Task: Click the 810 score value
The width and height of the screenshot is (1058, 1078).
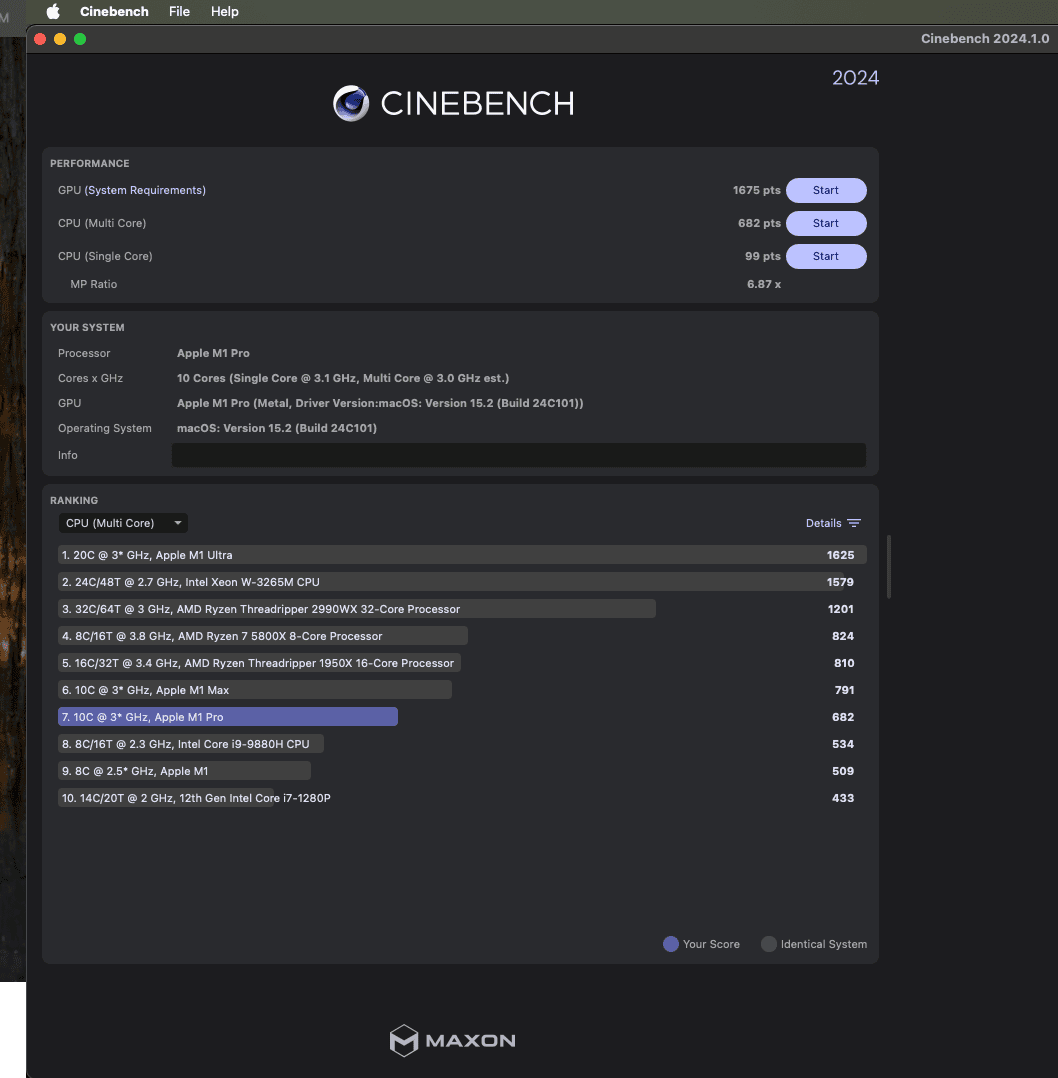Action: 844,663
